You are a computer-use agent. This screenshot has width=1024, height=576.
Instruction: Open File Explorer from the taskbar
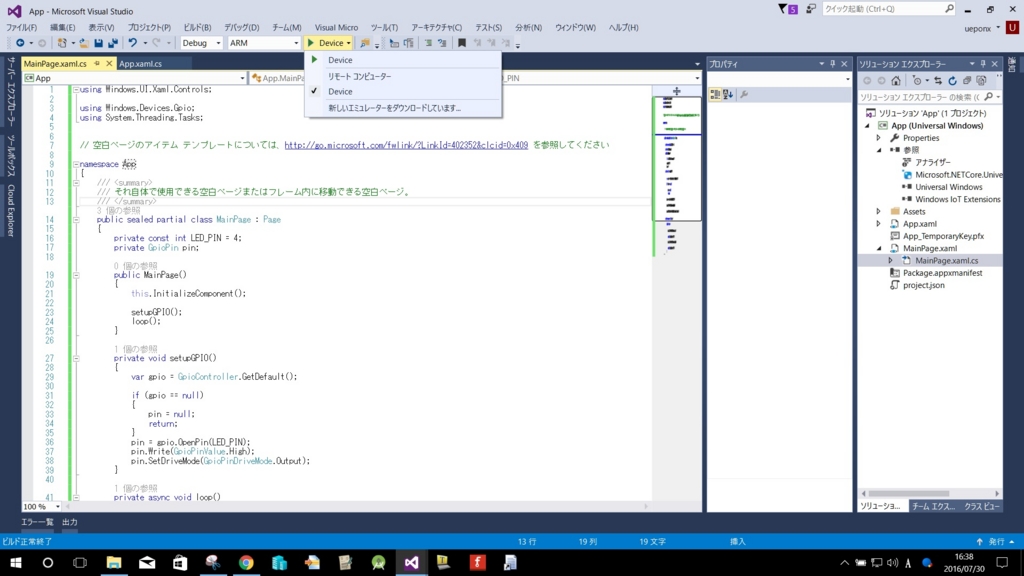coord(114,562)
